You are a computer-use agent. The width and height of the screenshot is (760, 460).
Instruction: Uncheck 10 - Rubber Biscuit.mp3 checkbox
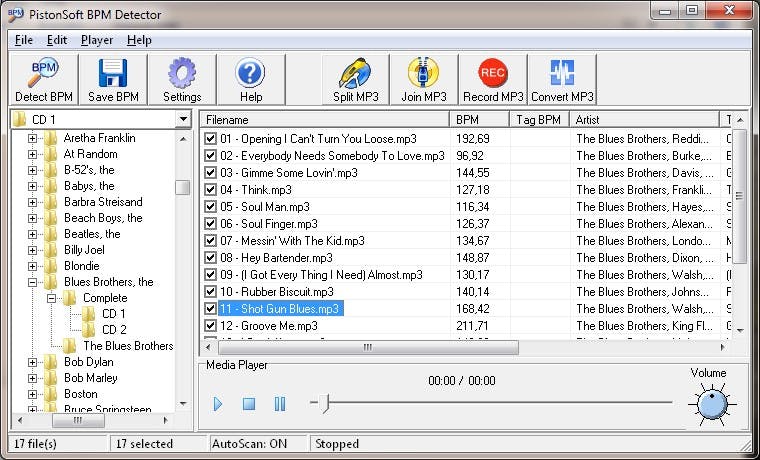[x=210, y=291]
